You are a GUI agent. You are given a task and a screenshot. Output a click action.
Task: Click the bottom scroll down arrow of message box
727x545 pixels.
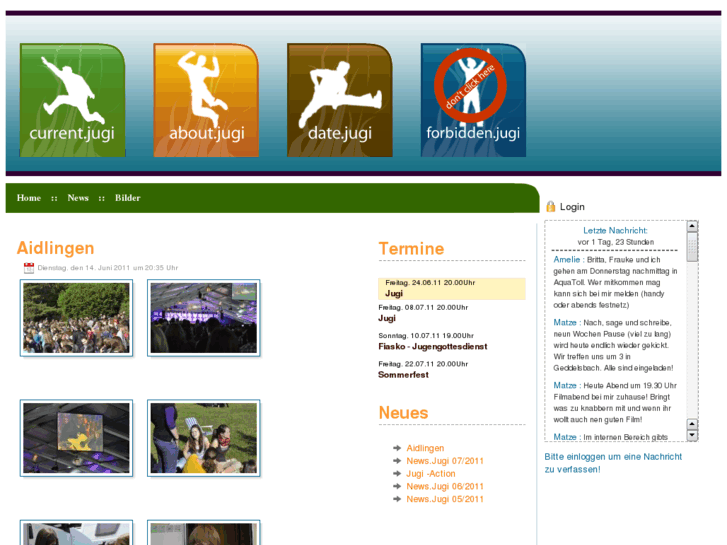click(x=692, y=435)
